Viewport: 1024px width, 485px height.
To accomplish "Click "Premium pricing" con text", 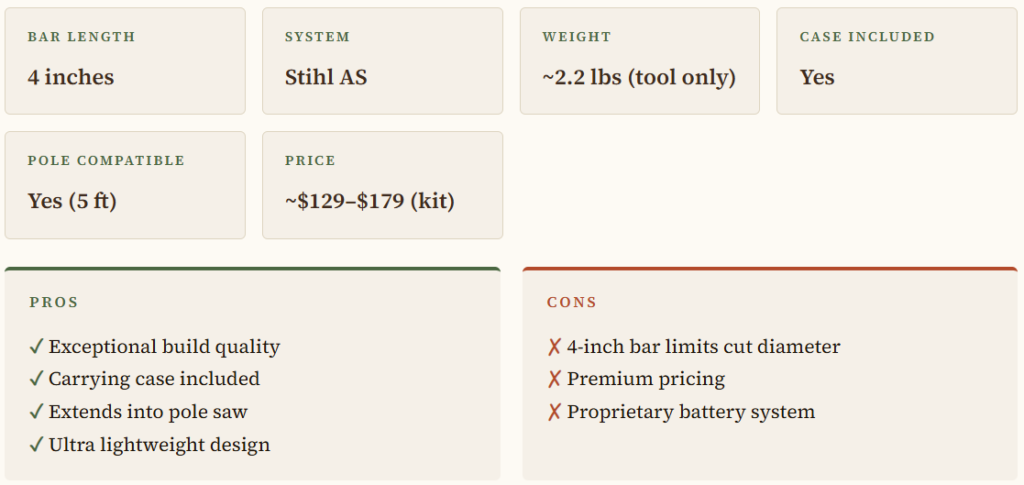I will 646,379.
